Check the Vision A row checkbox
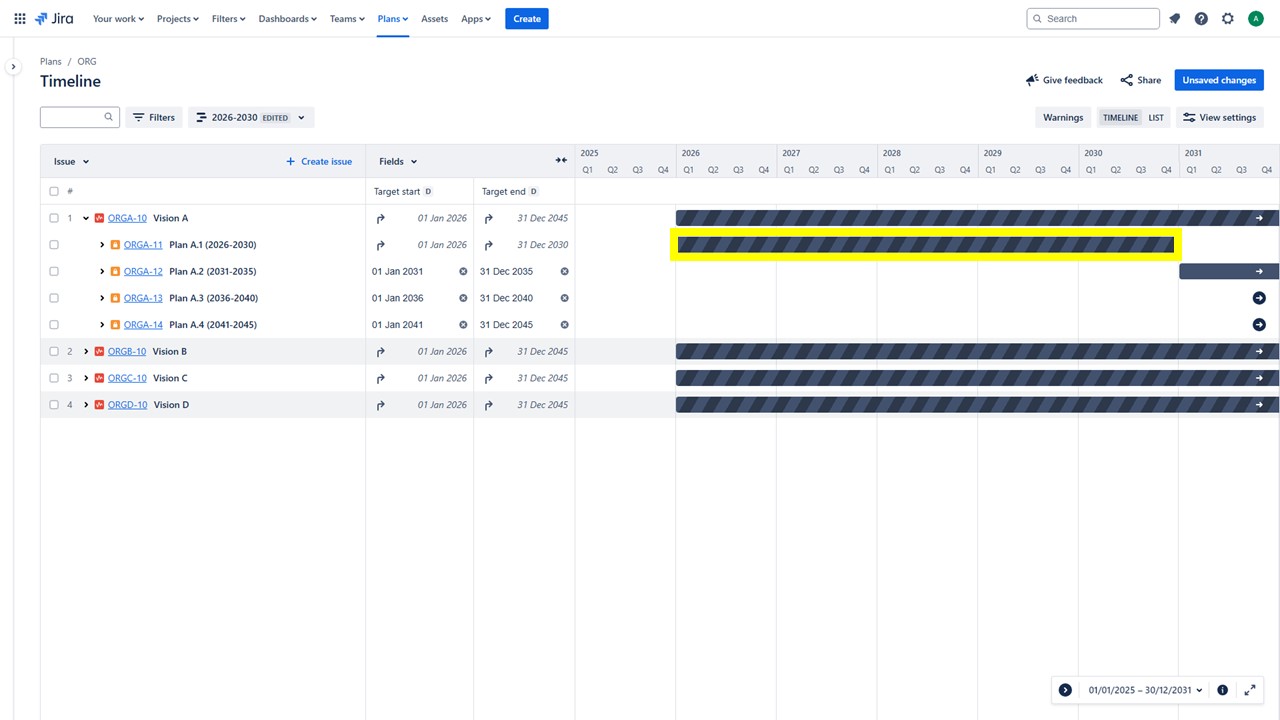The width and height of the screenshot is (1280, 720). (54, 218)
